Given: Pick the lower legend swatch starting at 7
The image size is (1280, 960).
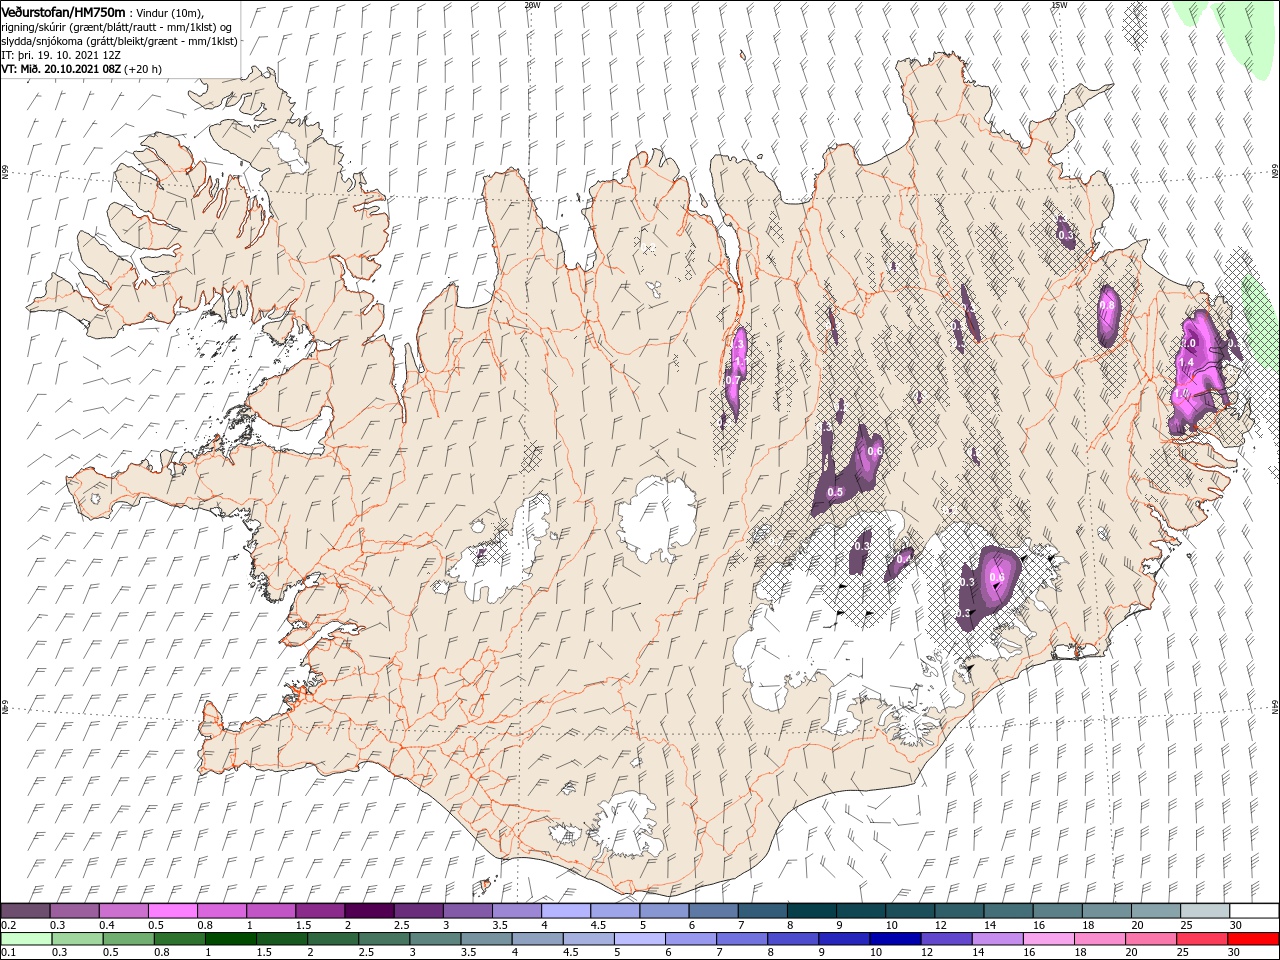Looking at the screenshot, I should point(742,939).
